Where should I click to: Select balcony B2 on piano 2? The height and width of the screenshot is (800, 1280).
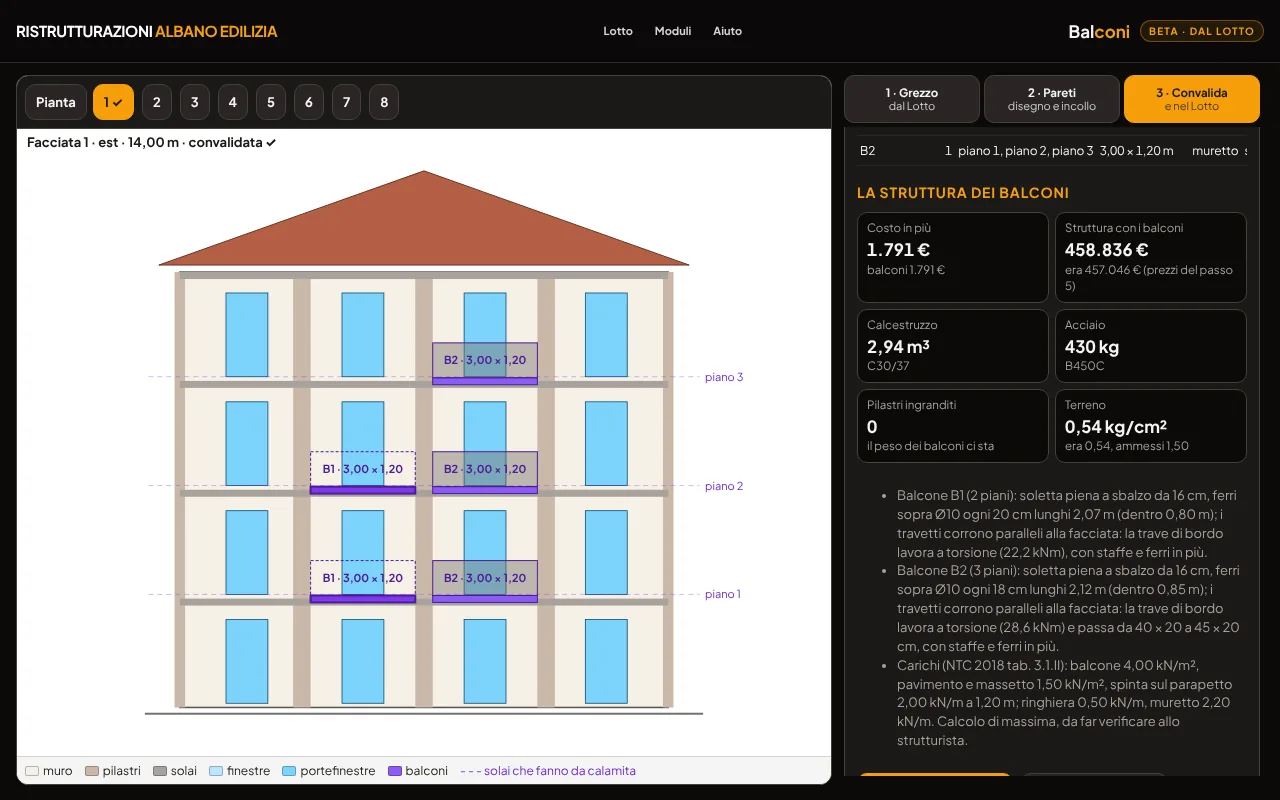(485, 472)
